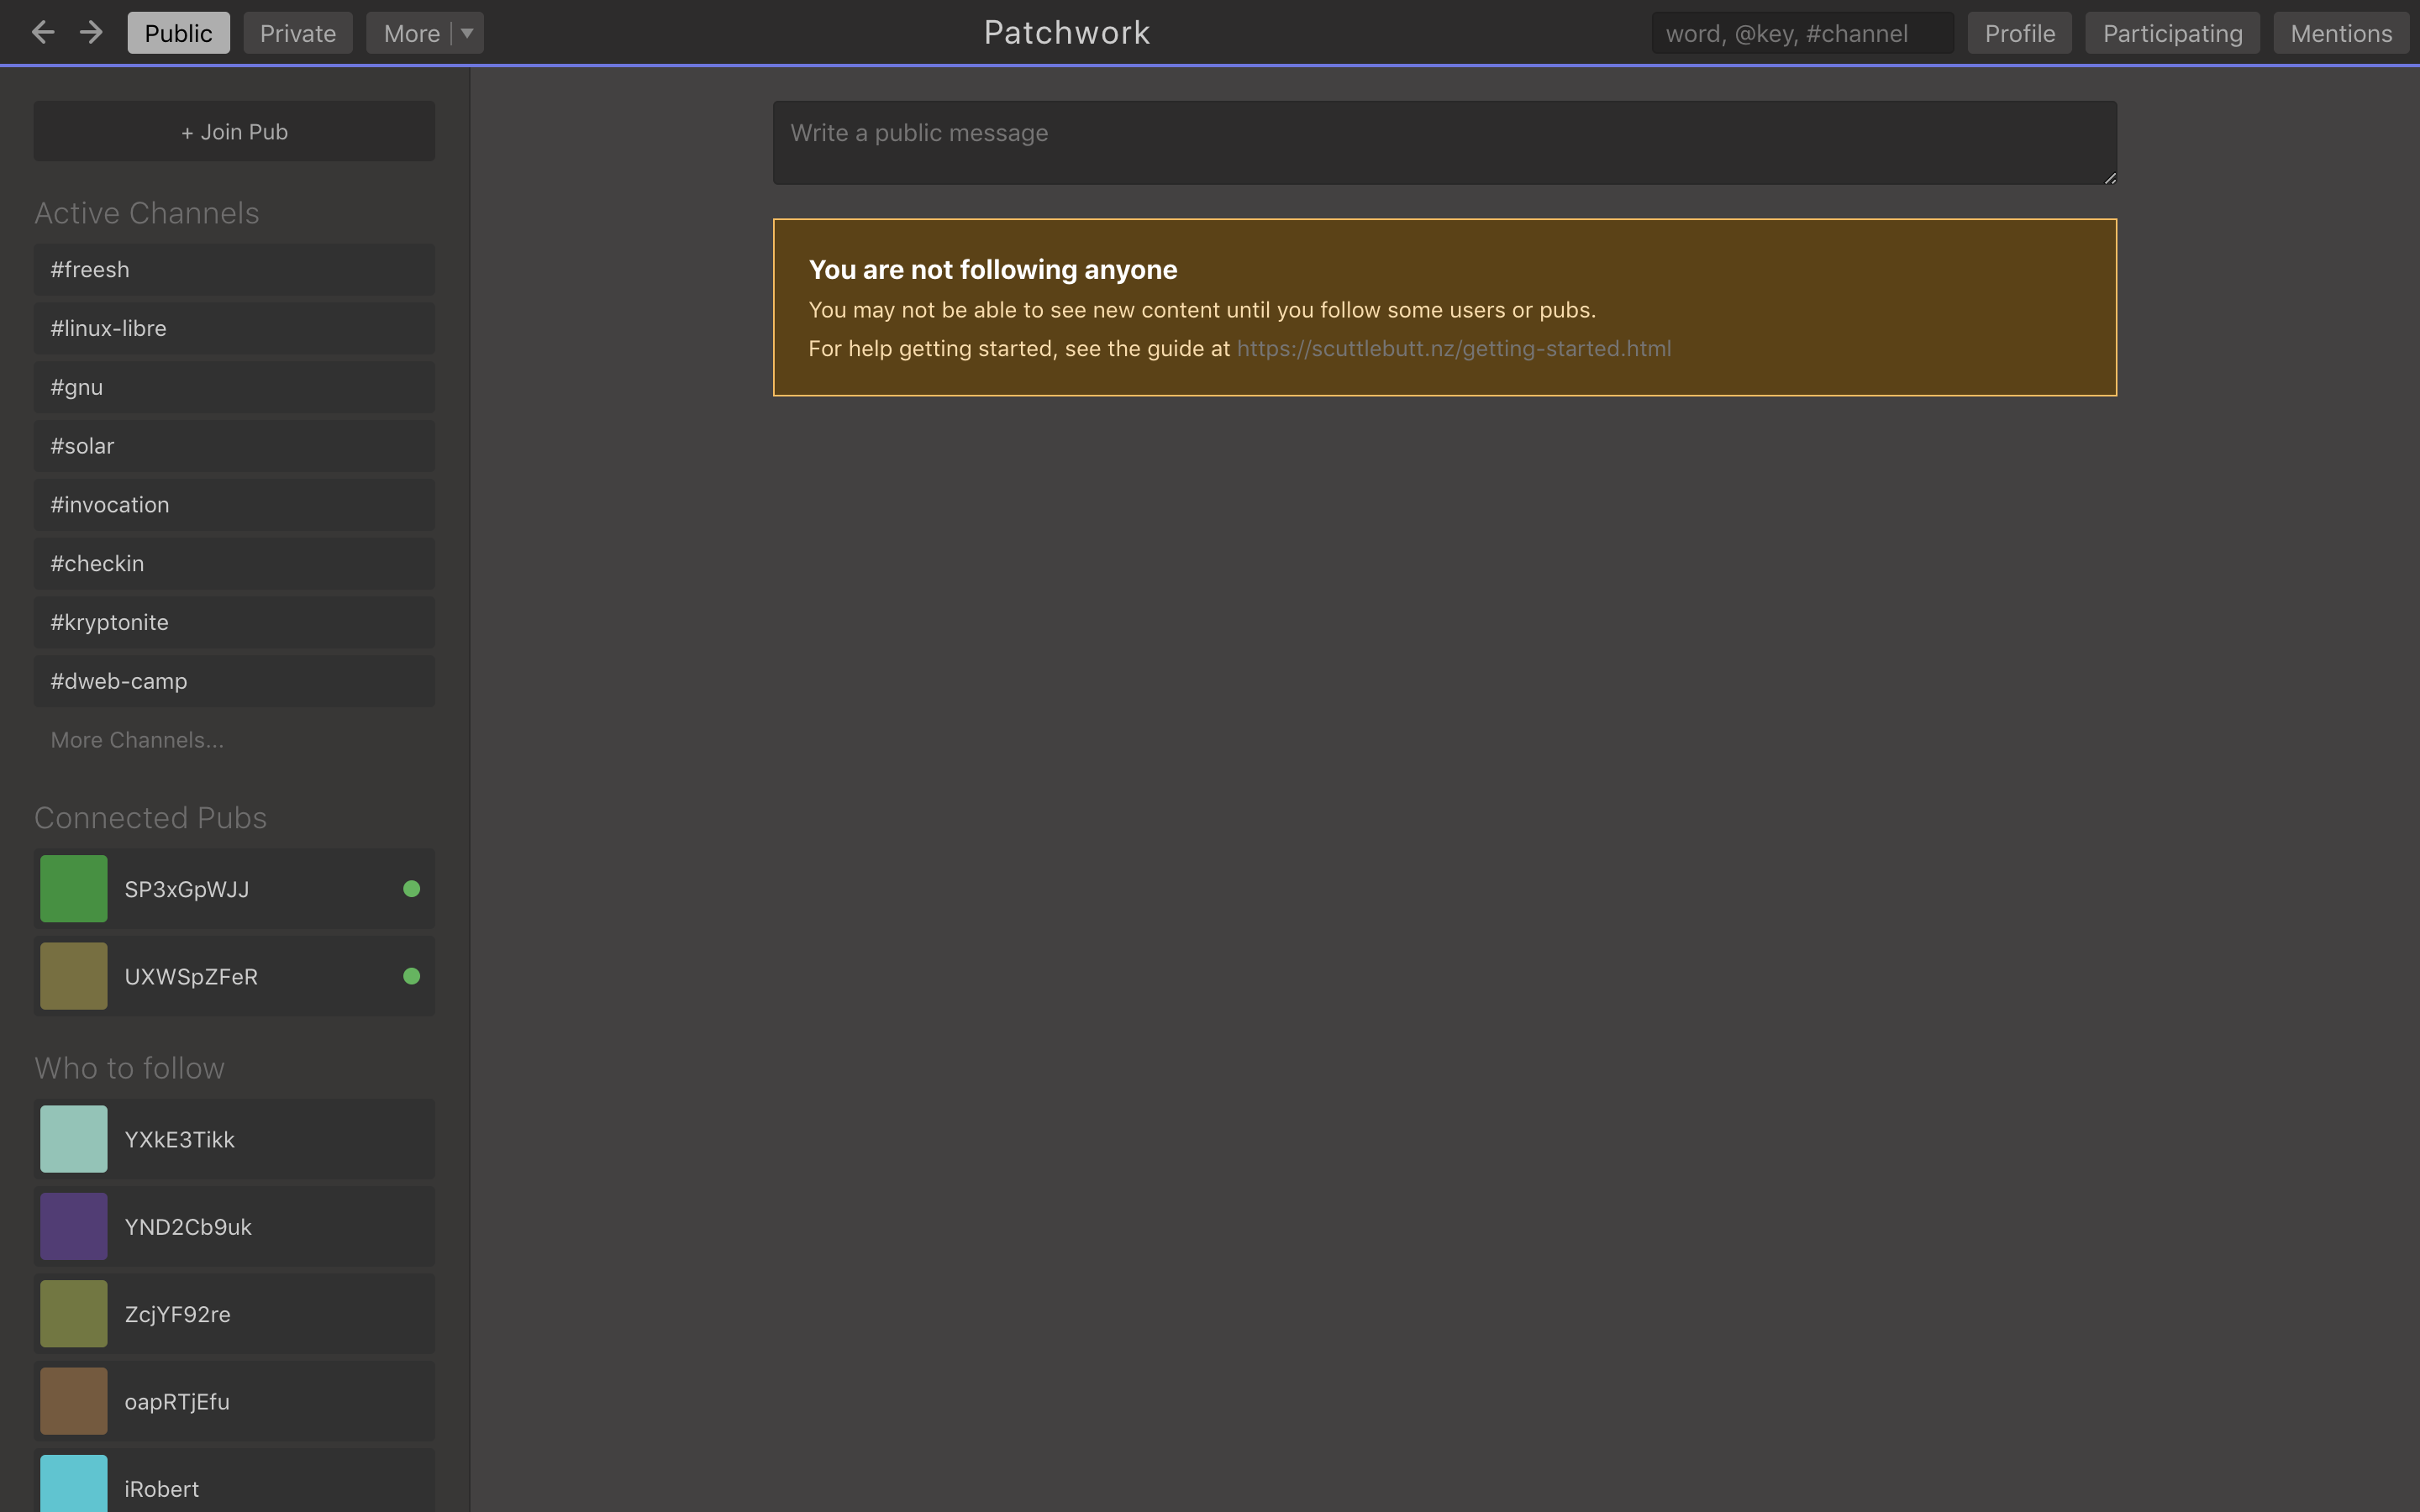Click the search field for word, @key, #channel

click(x=1802, y=33)
